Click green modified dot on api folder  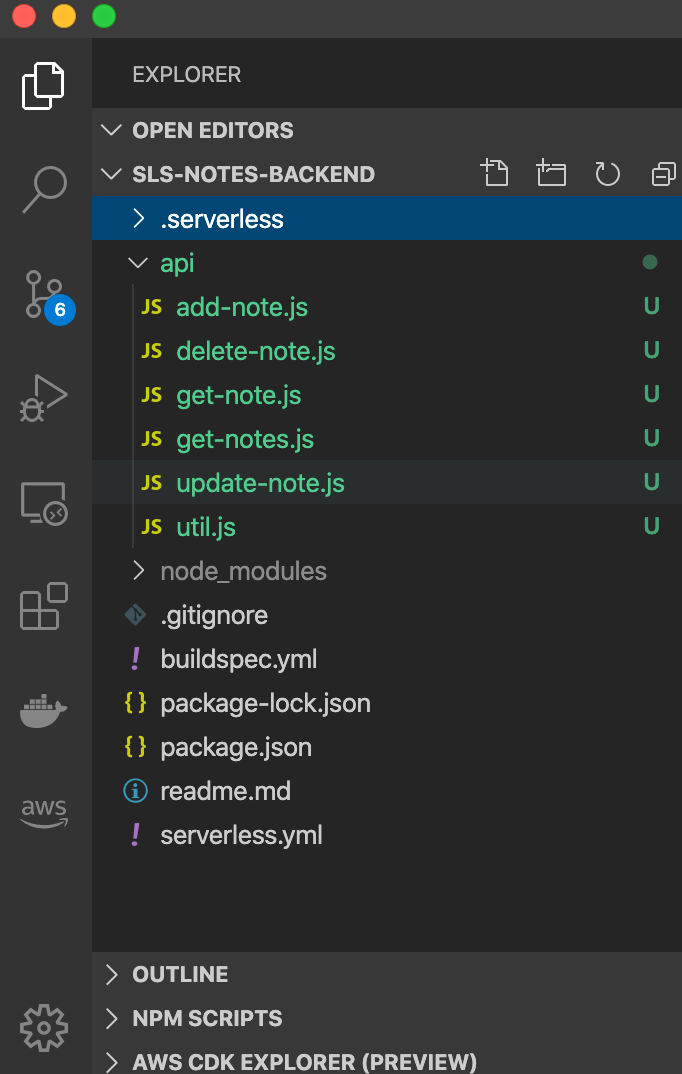(x=650, y=262)
